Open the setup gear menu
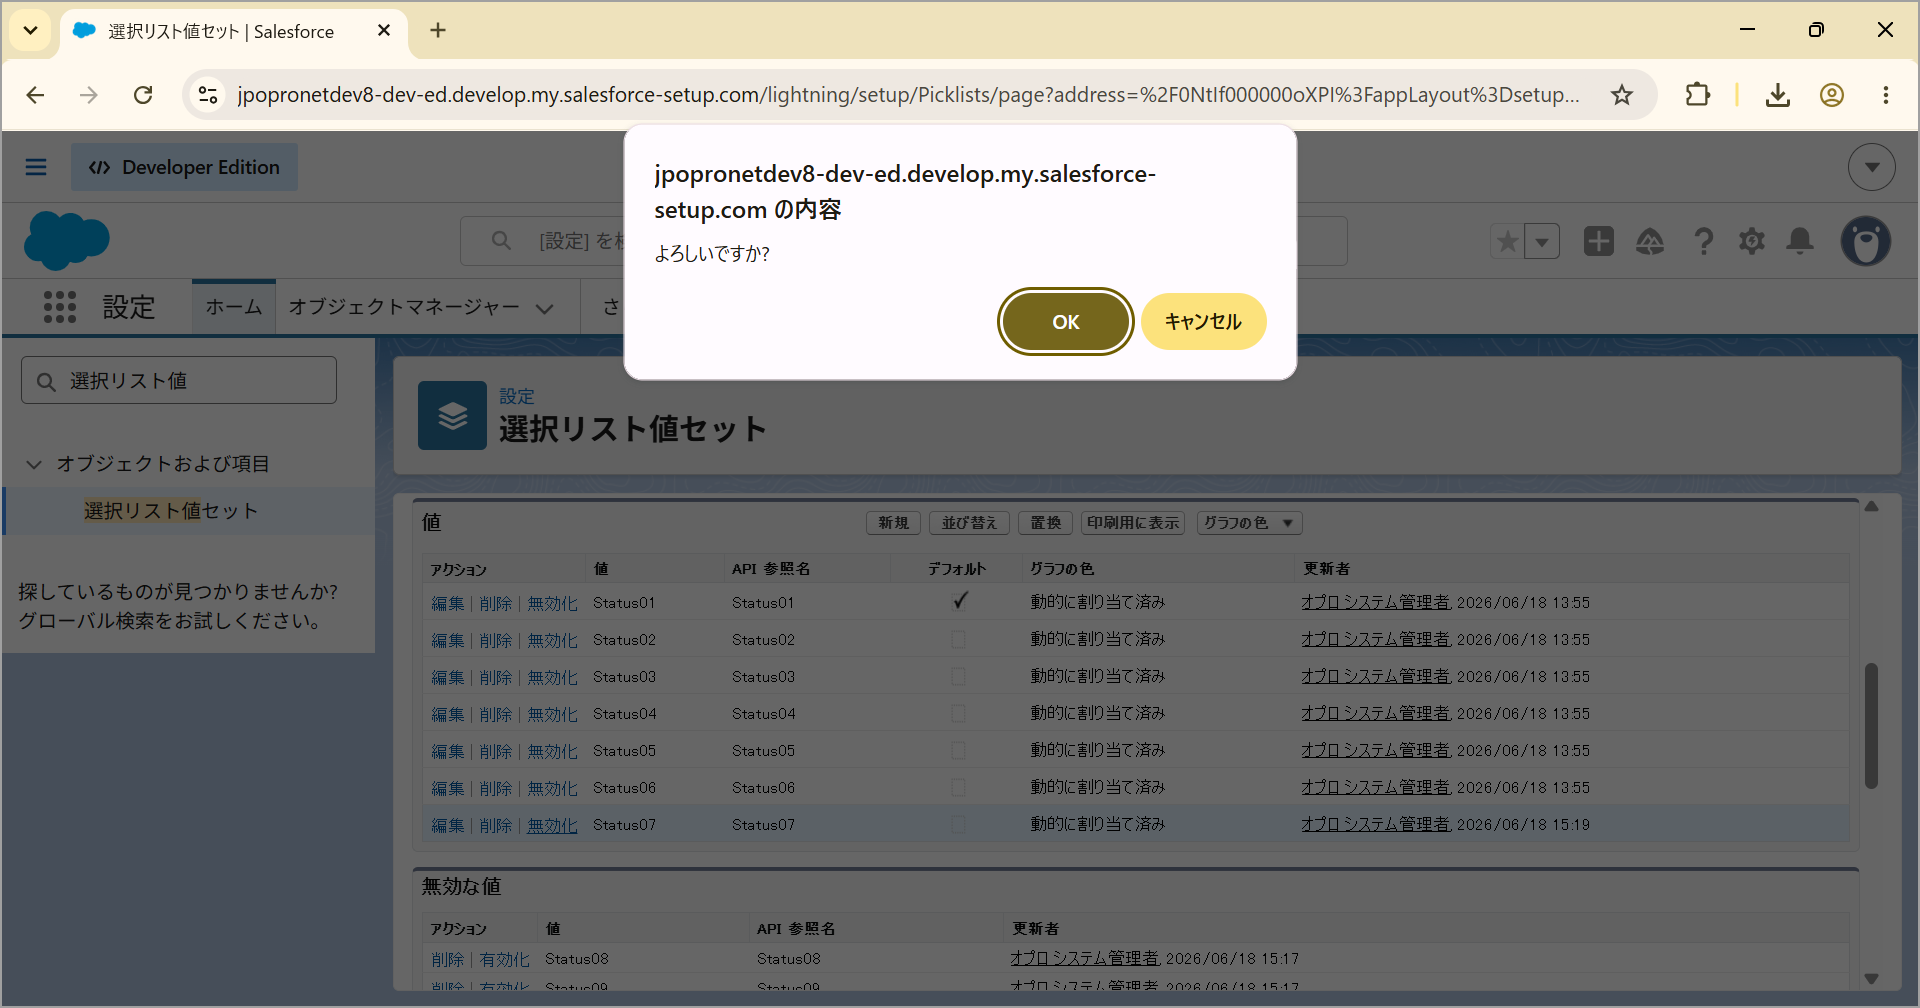The width and height of the screenshot is (1920, 1008). coord(1752,241)
